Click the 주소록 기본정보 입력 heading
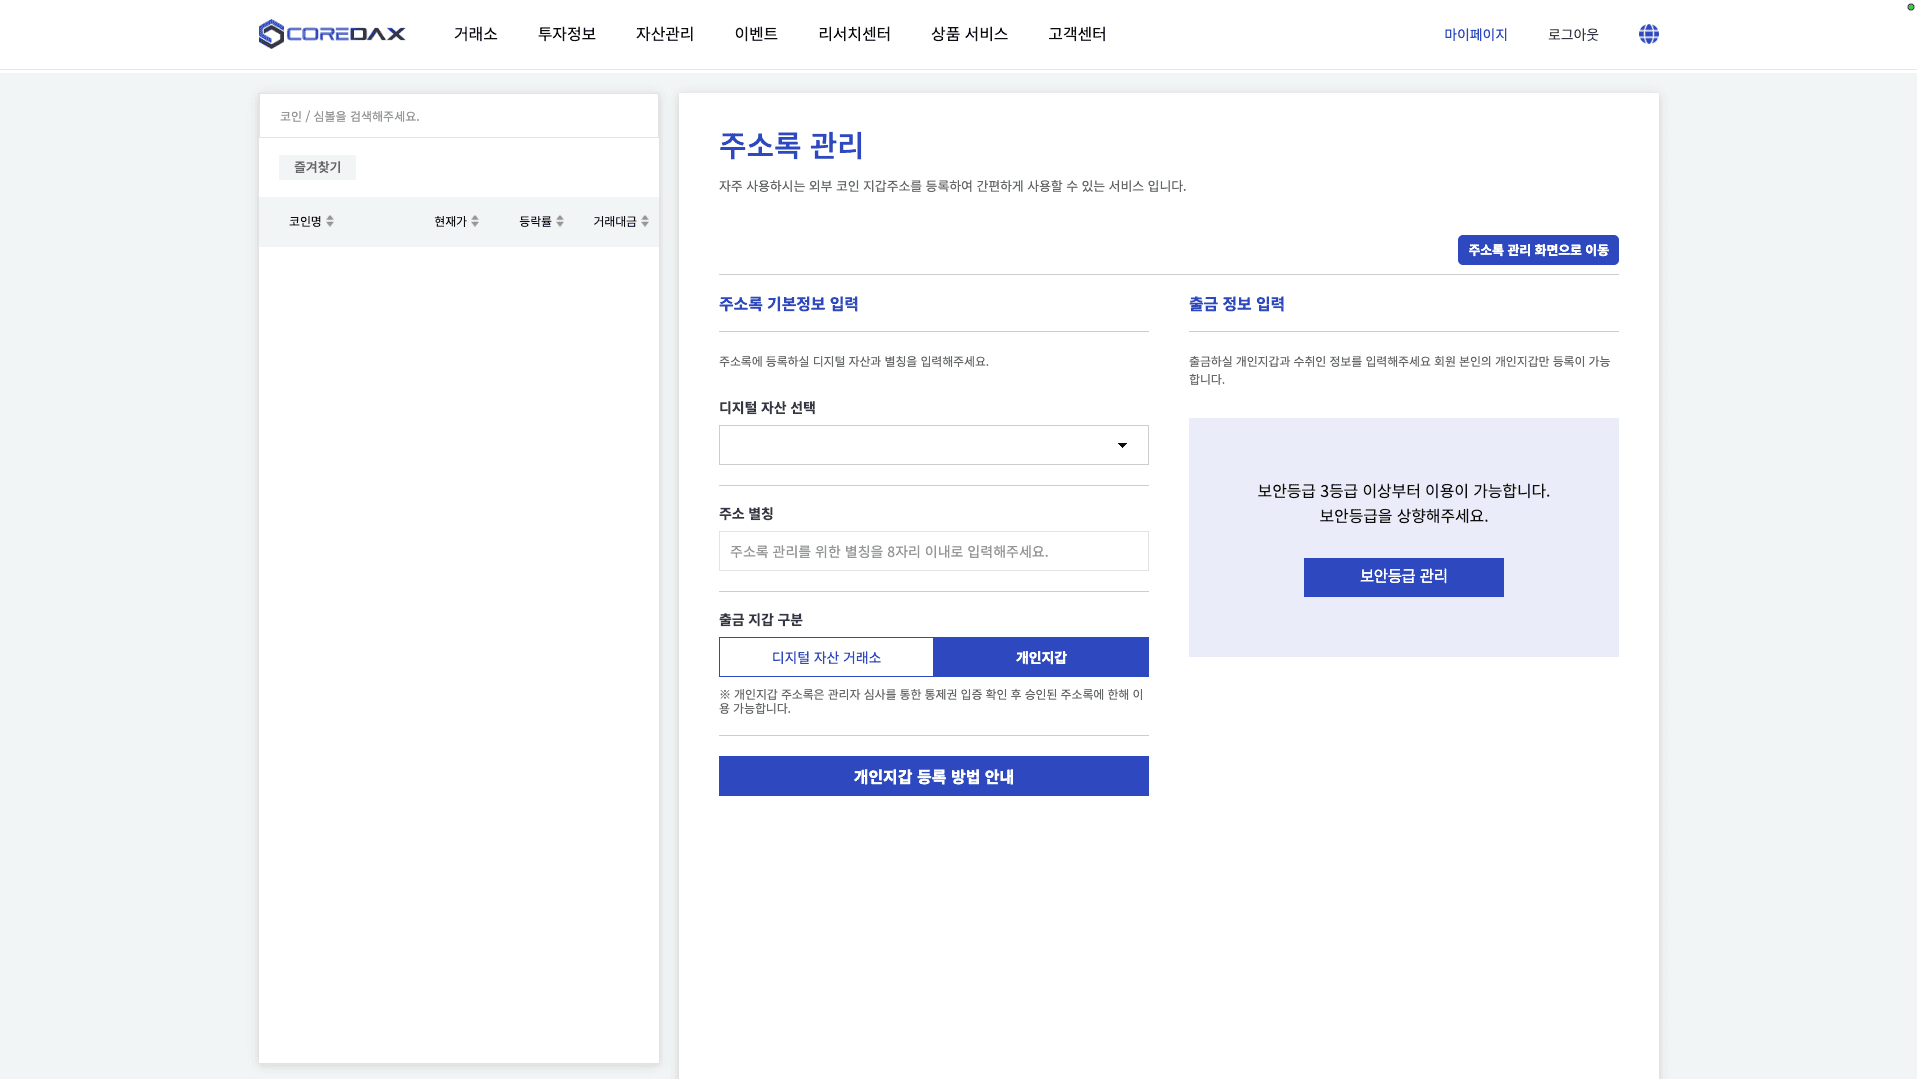The width and height of the screenshot is (1917, 1079). point(788,304)
